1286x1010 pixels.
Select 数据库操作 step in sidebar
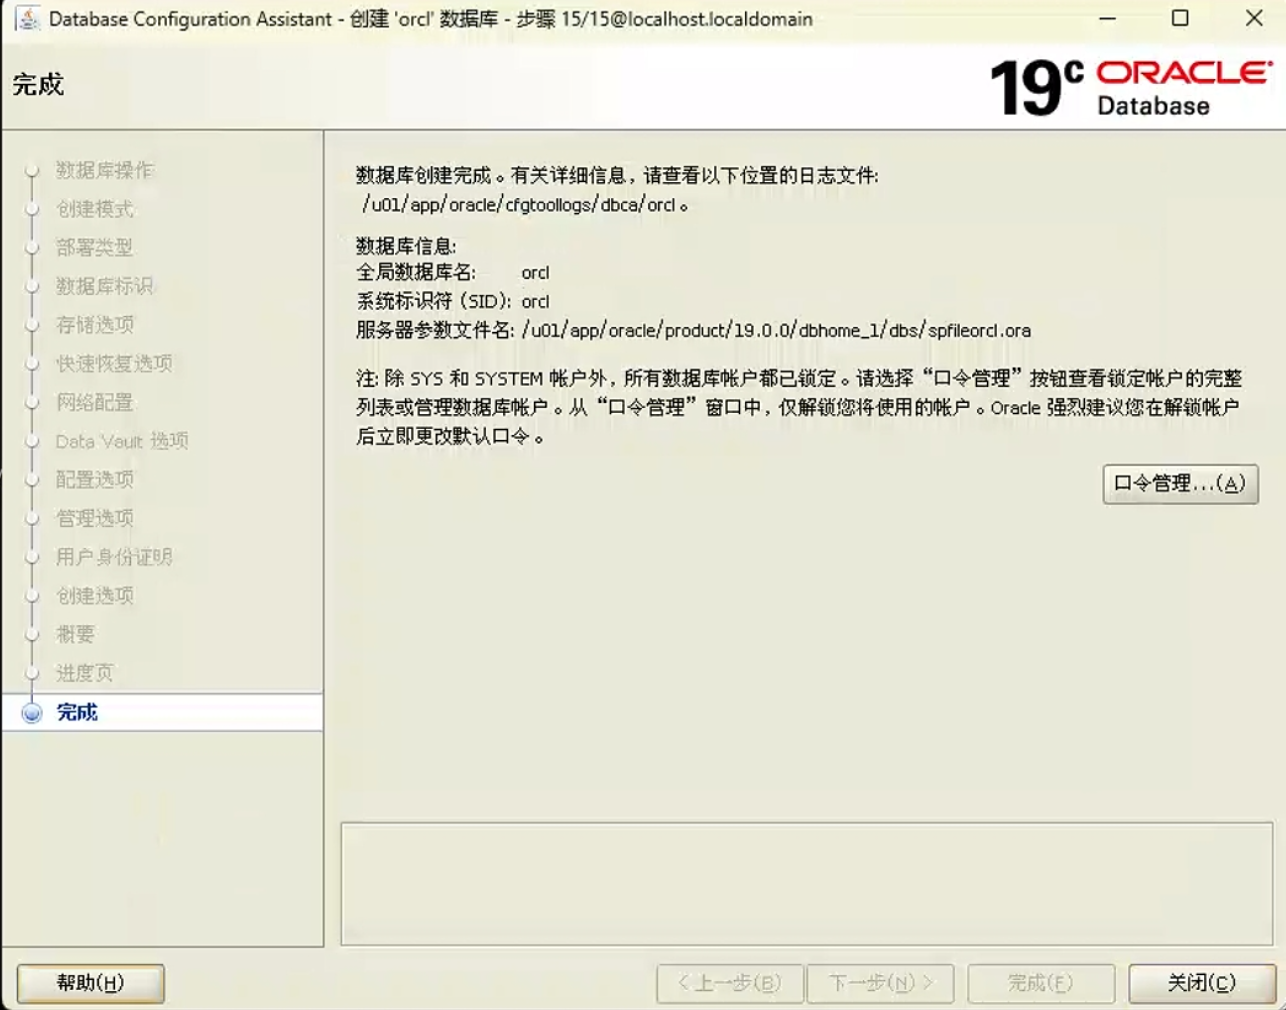coord(104,170)
